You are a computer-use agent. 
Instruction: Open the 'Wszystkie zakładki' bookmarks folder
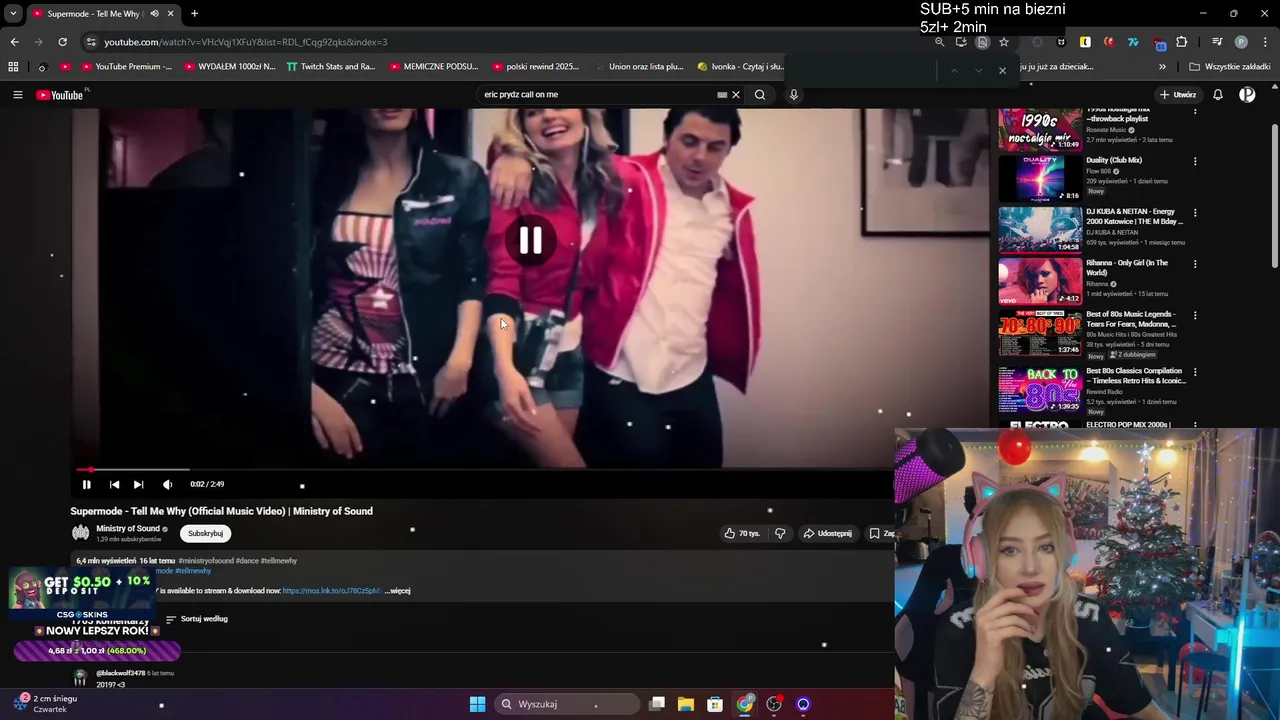point(1230,67)
